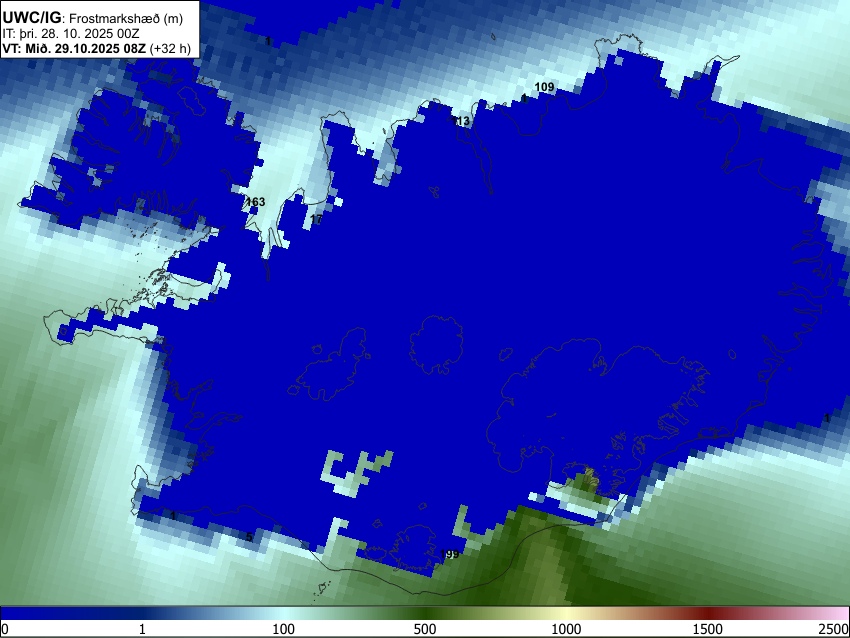Click the '17' value label on the map
The height and width of the screenshot is (638, 850).
(316, 219)
